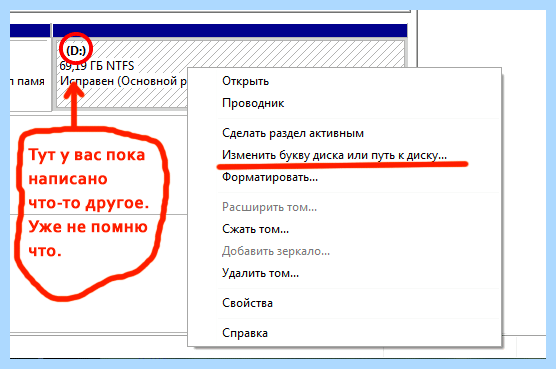Click the disabled 'Расширить том...' entry
The height and width of the screenshot is (369, 556).
click(x=344, y=207)
